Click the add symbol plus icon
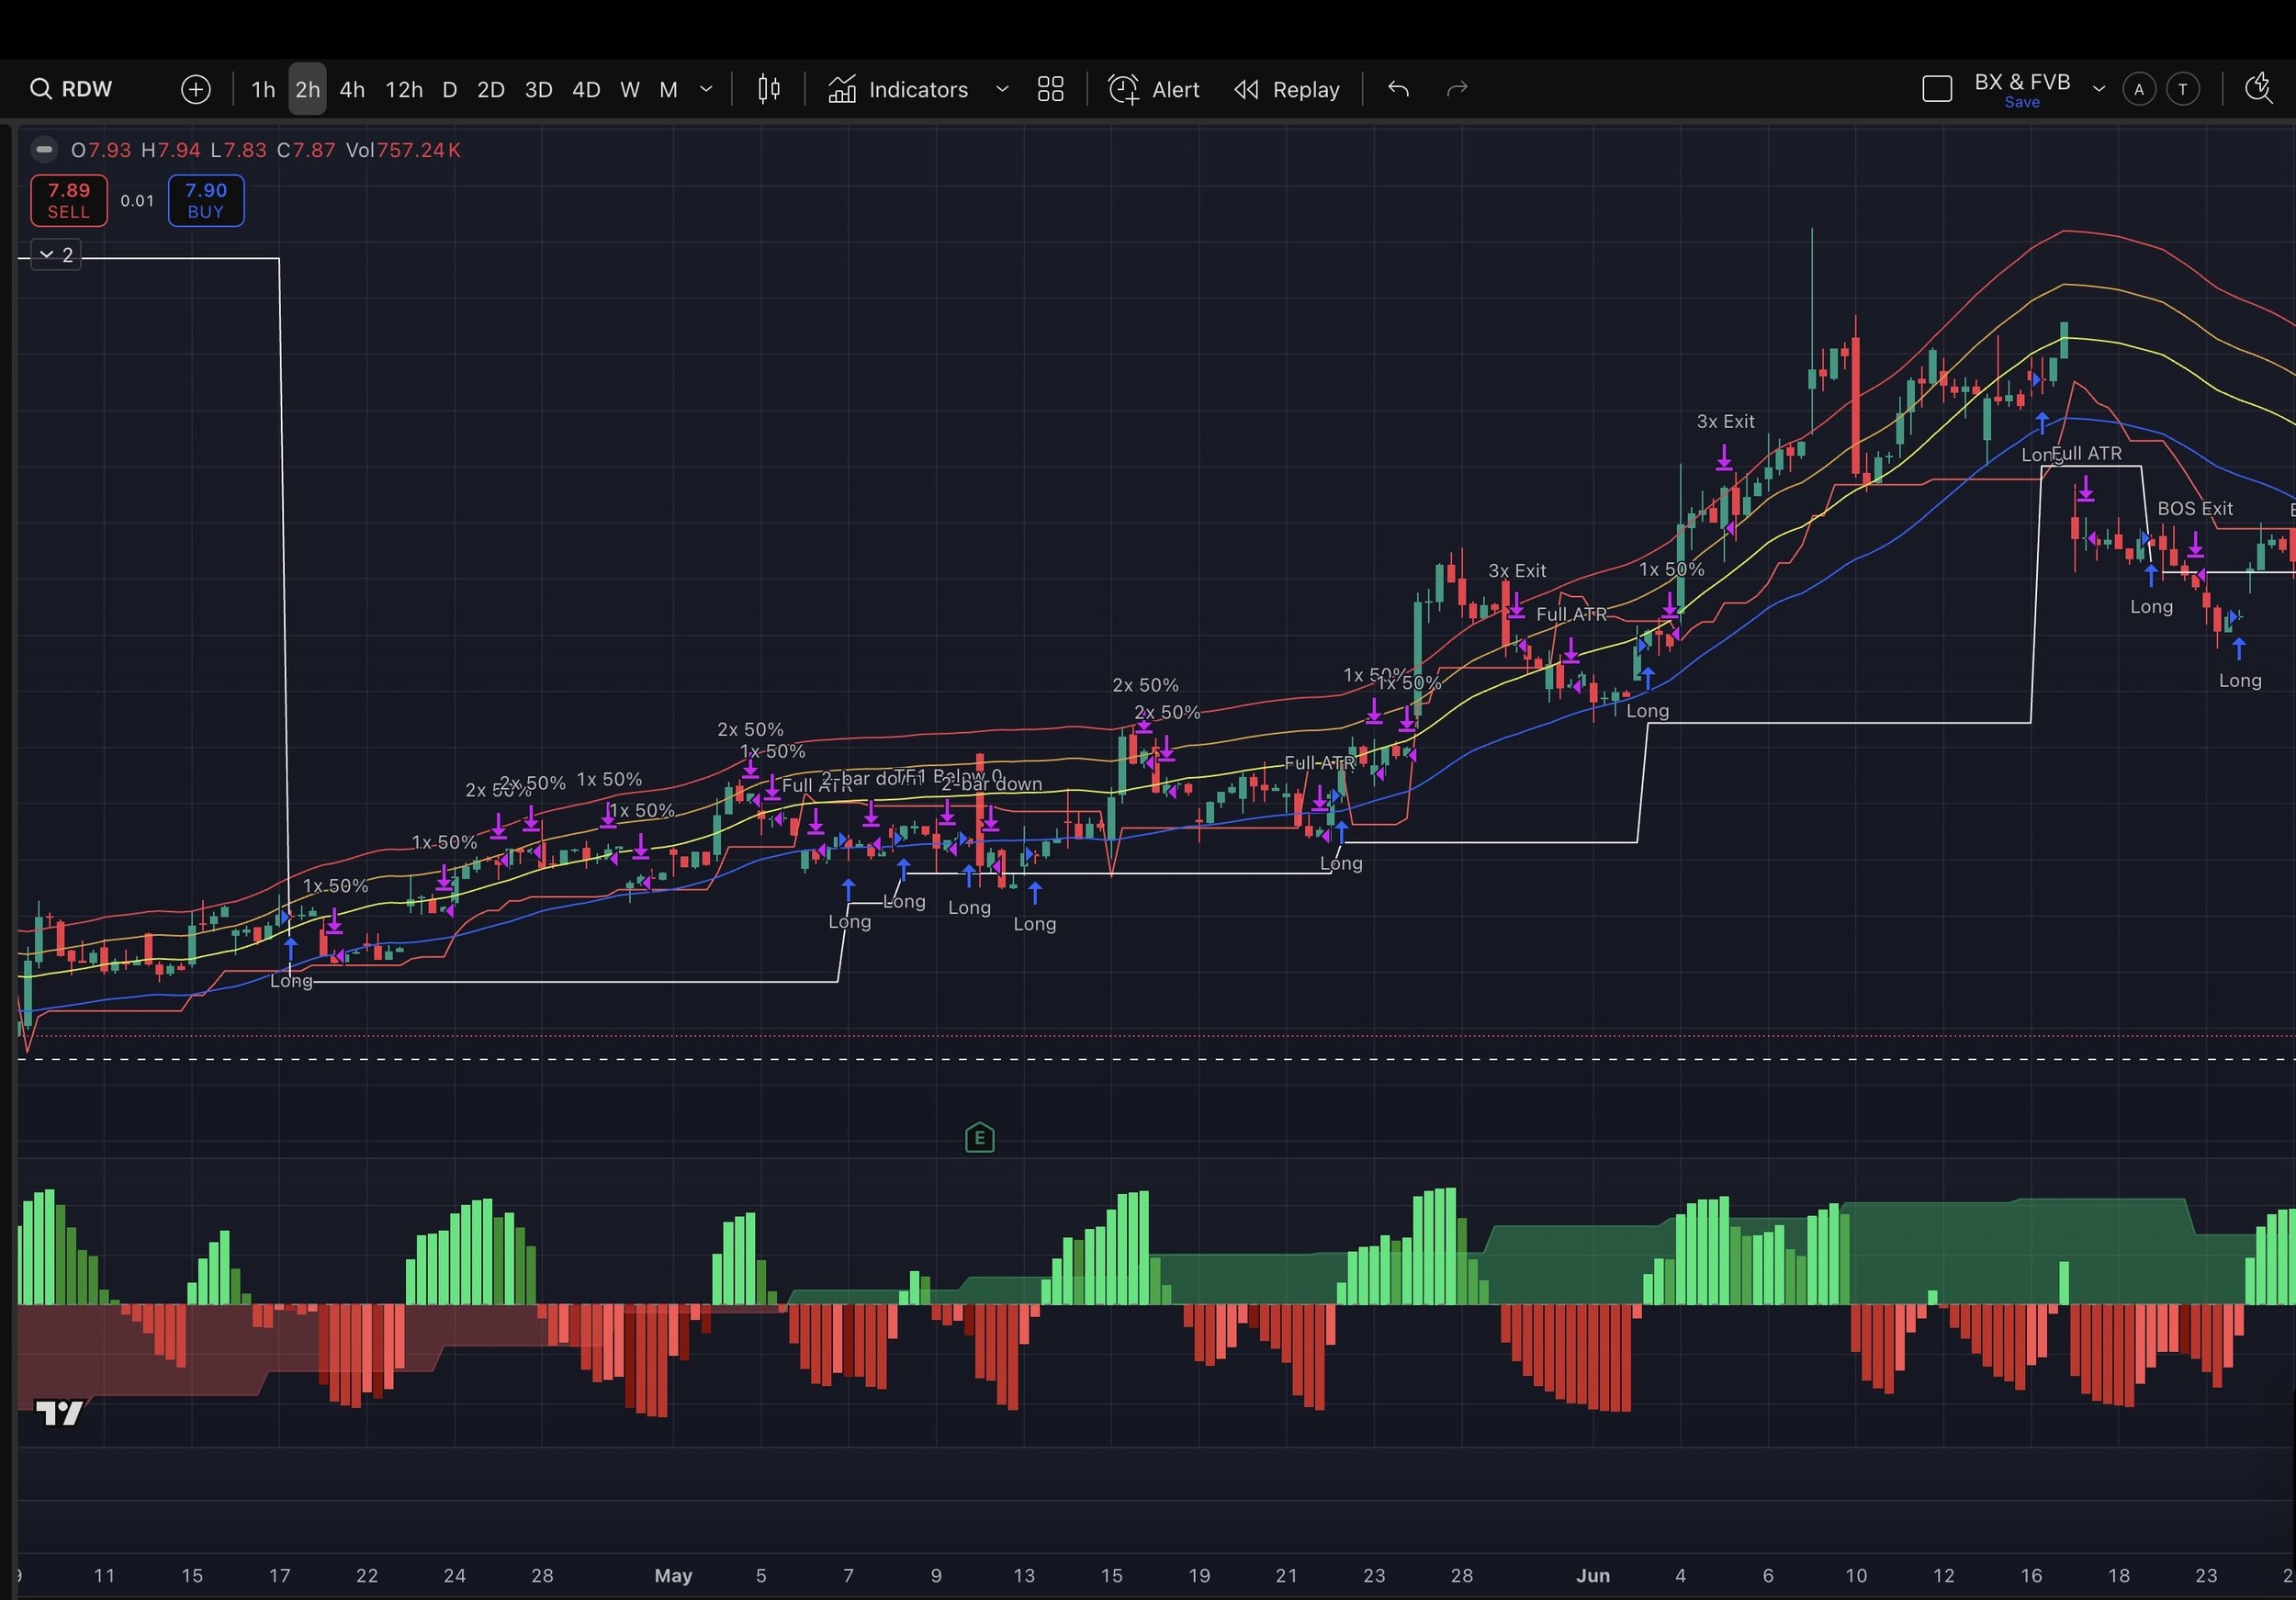 (x=196, y=89)
